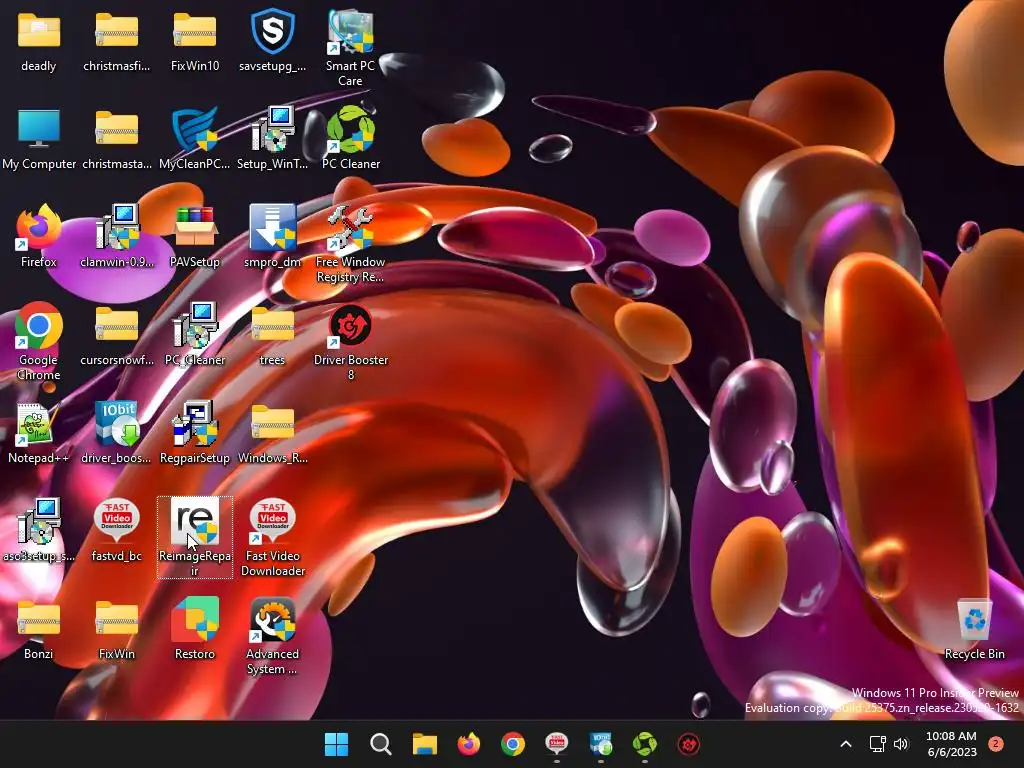
Task: Launch Firefox from the taskbar
Action: tap(469, 744)
